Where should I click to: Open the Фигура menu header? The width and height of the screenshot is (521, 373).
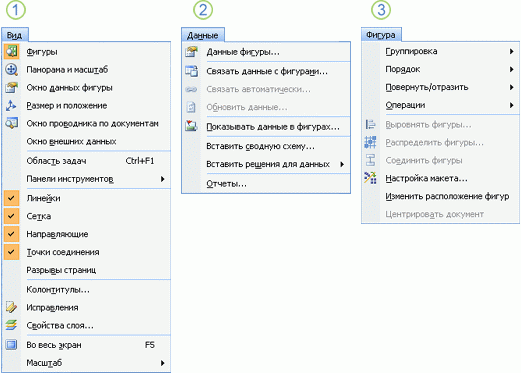381,35
